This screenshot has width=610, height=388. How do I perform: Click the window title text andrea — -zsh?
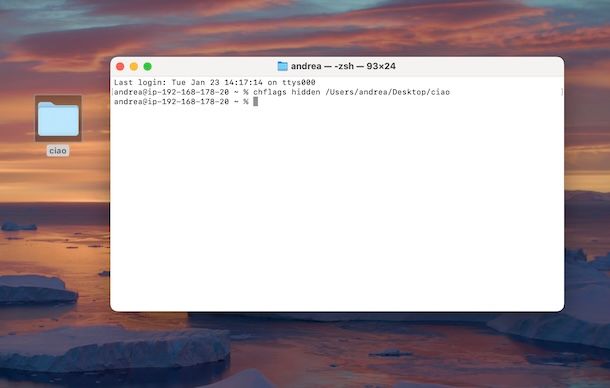pyautogui.click(x=323, y=66)
